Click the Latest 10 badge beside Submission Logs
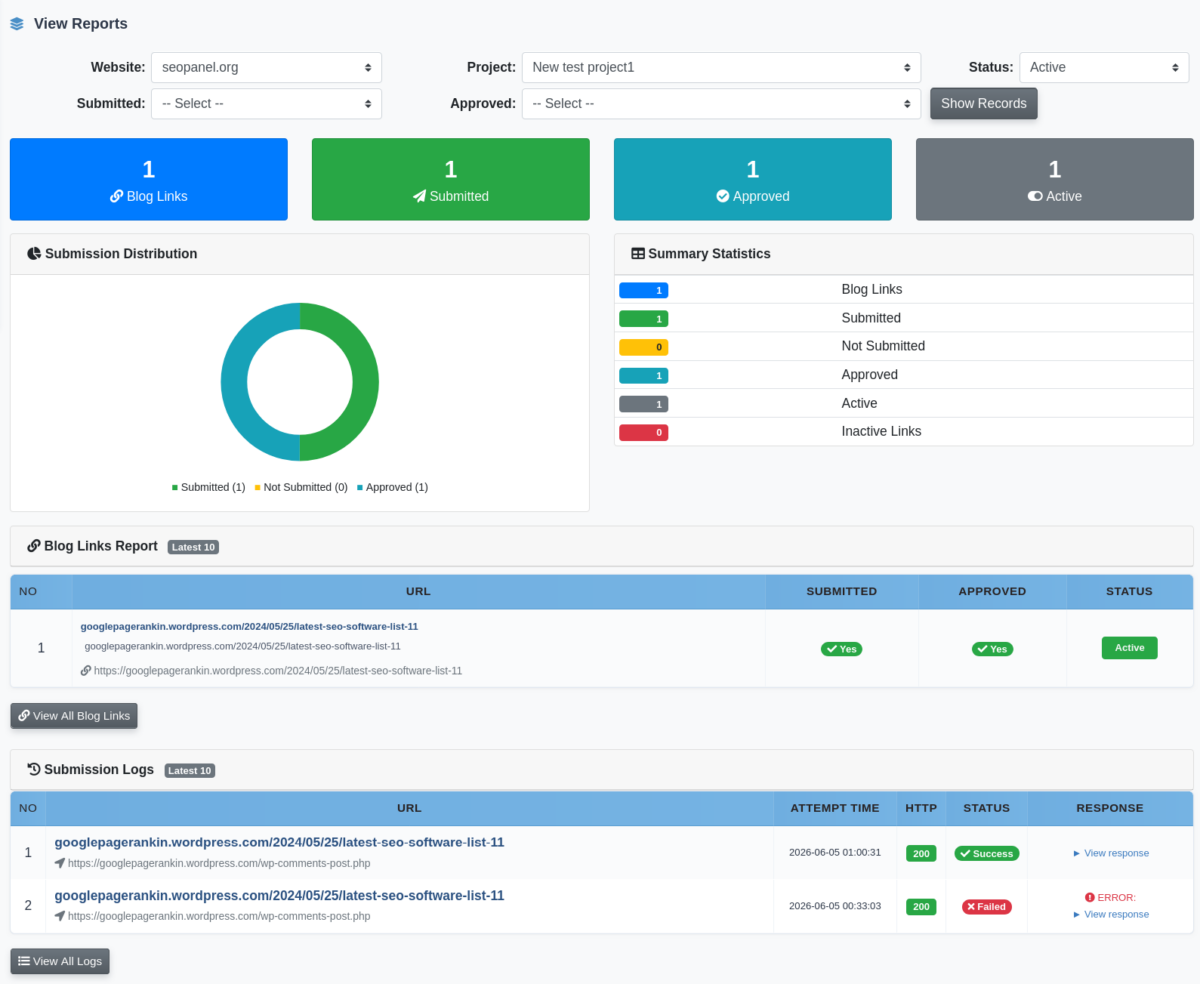Screen dimensions: 1200x984 (x=190, y=770)
